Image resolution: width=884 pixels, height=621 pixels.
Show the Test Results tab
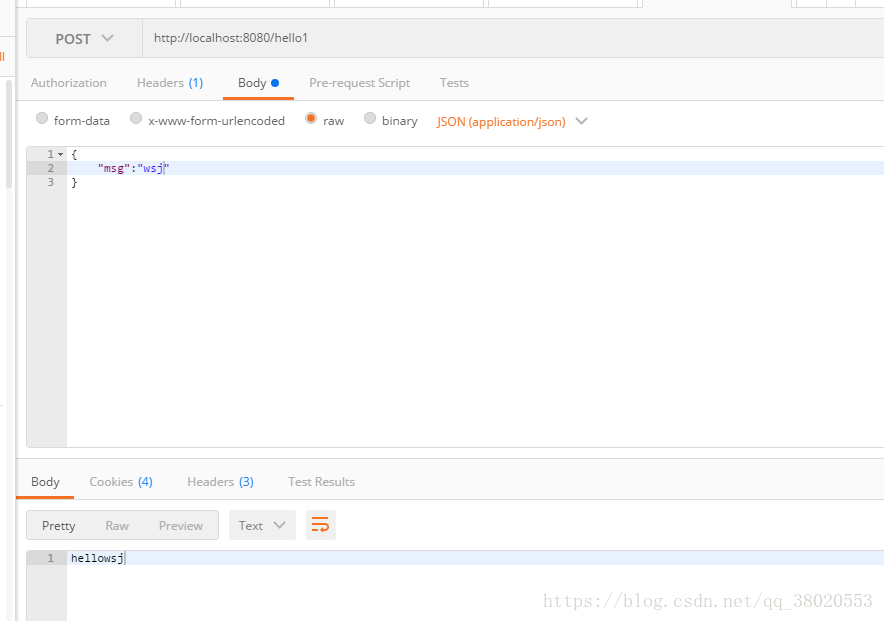click(321, 482)
